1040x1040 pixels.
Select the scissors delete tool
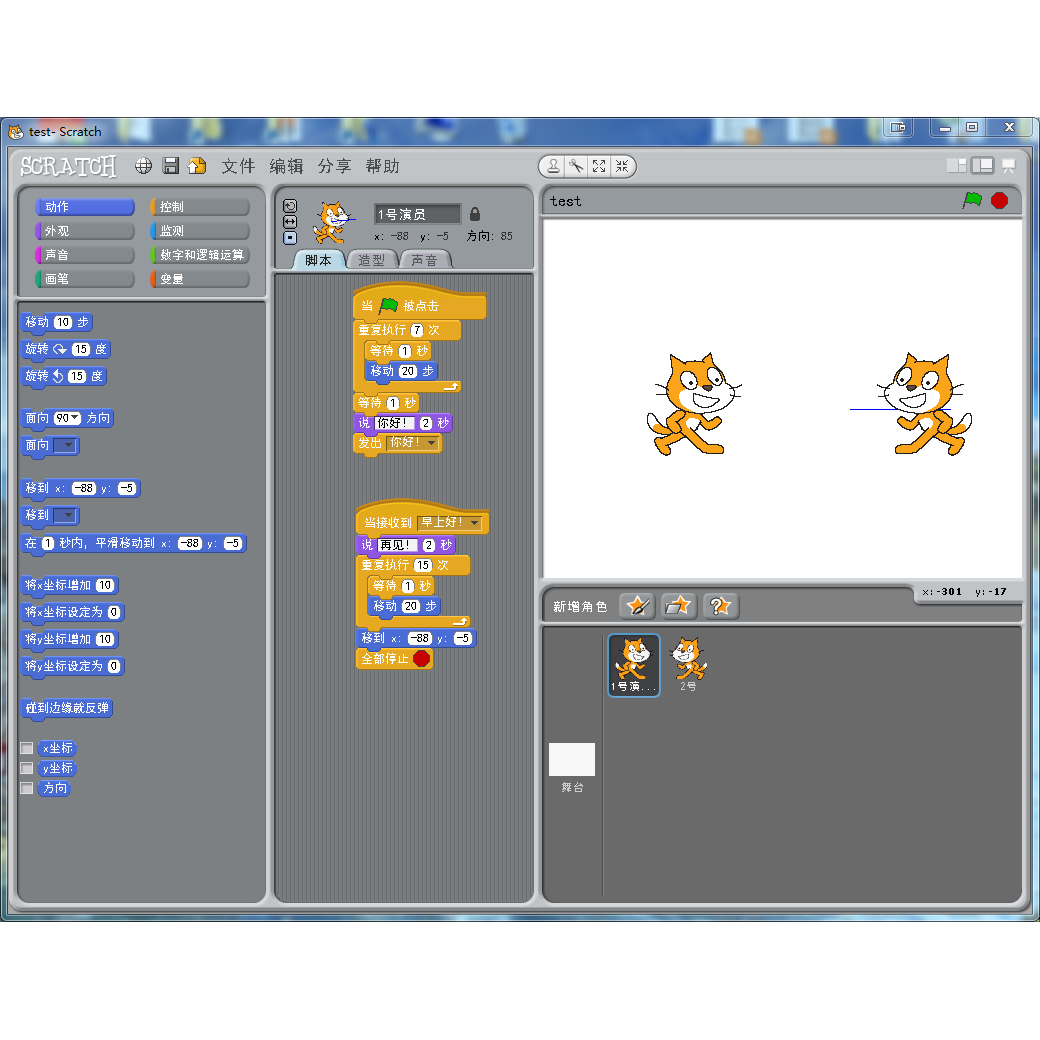tap(576, 166)
